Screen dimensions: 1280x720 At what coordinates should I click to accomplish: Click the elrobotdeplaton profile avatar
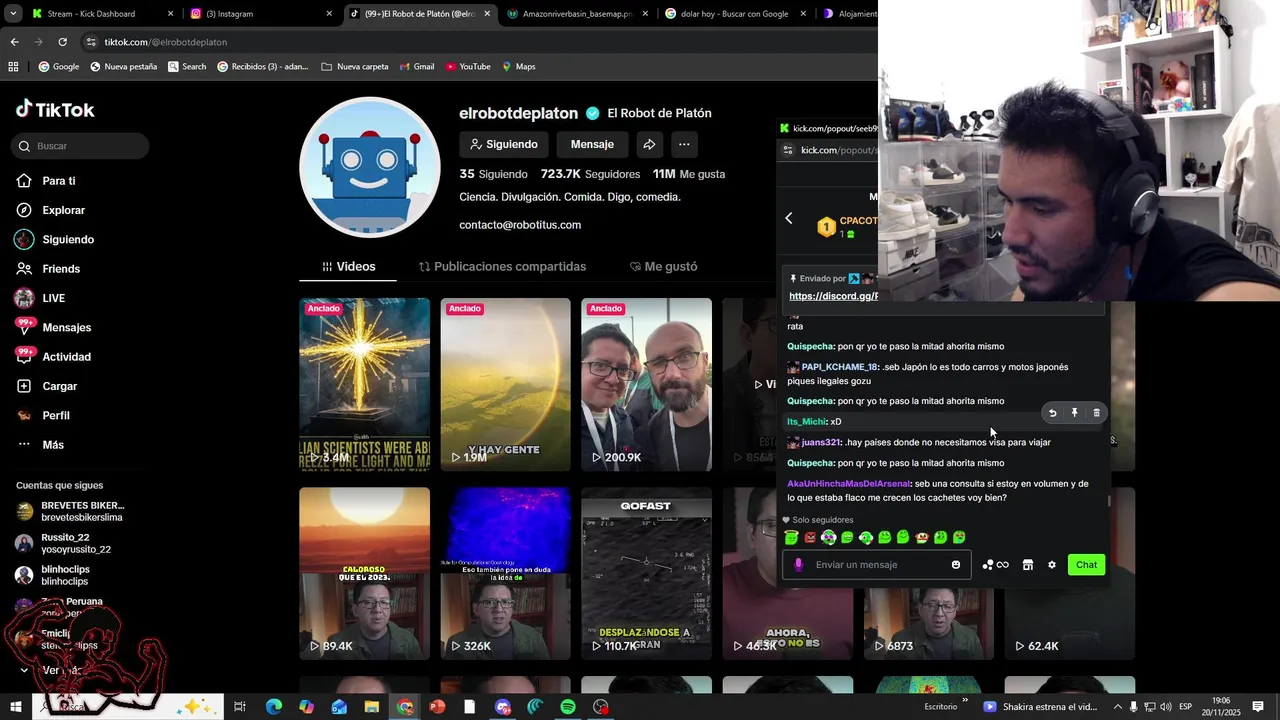(x=370, y=167)
